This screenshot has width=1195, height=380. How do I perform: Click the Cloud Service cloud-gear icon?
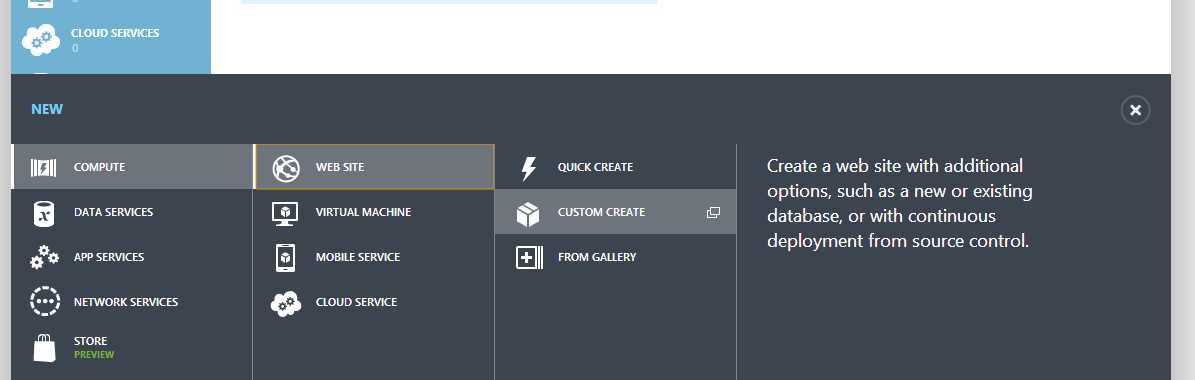[x=286, y=303]
